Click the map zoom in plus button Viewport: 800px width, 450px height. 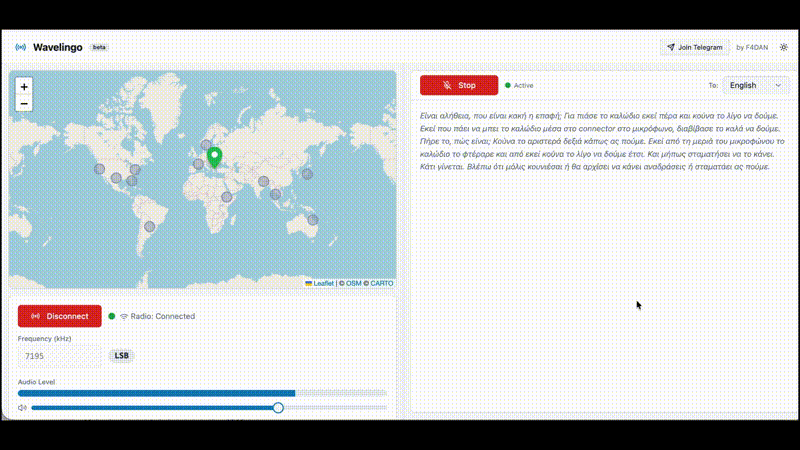coord(24,87)
